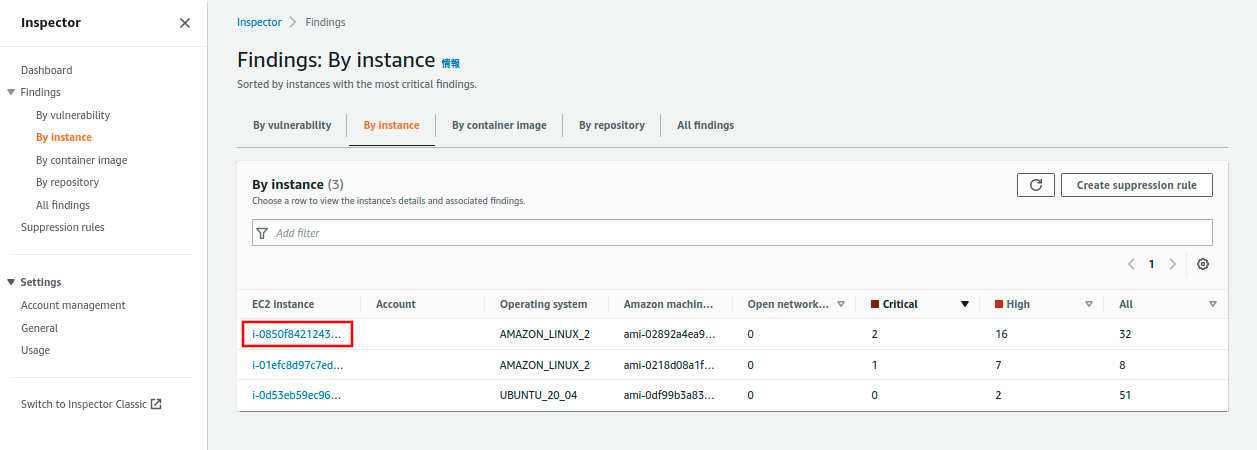The height and width of the screenshot is (450, 1257).
Task: Go to next page arrow
Action: click(1172, 264)
